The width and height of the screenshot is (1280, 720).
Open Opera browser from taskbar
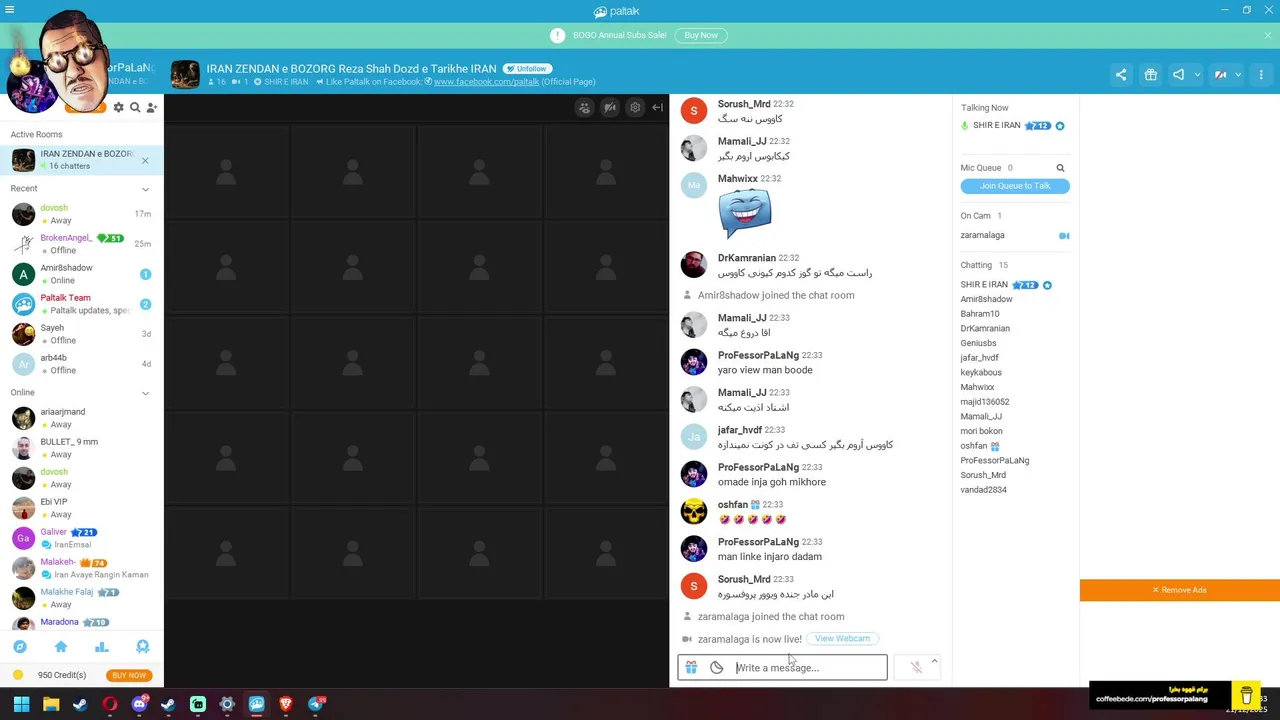click(110, 704)
